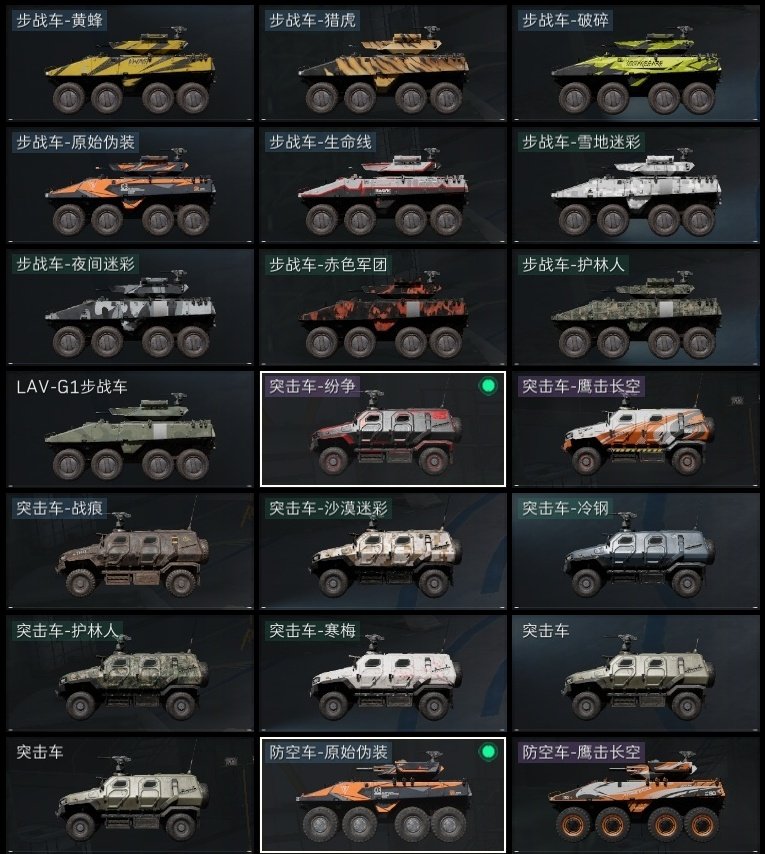Select the 突击车-鹰击长空 skin
Screen dimensions: 765x854
click(x=636, y=429)
